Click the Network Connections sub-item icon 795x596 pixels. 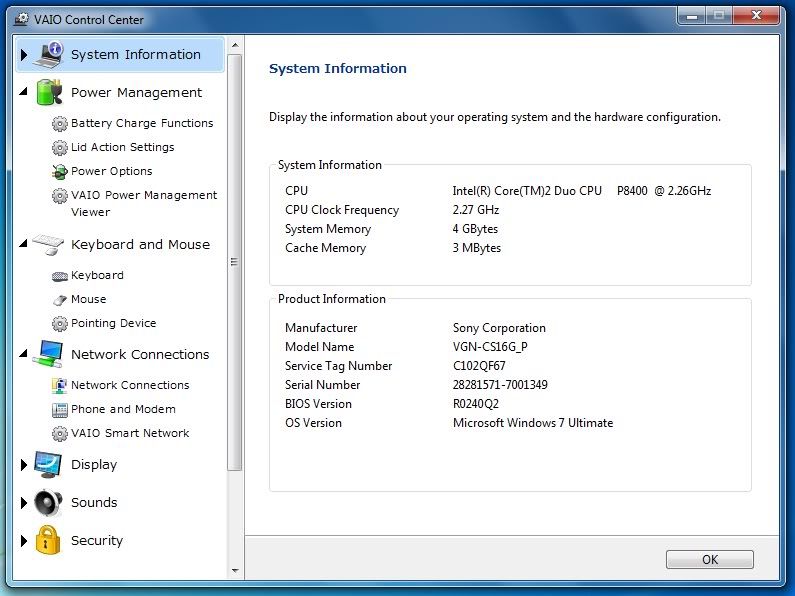click(x=59, y=386)
